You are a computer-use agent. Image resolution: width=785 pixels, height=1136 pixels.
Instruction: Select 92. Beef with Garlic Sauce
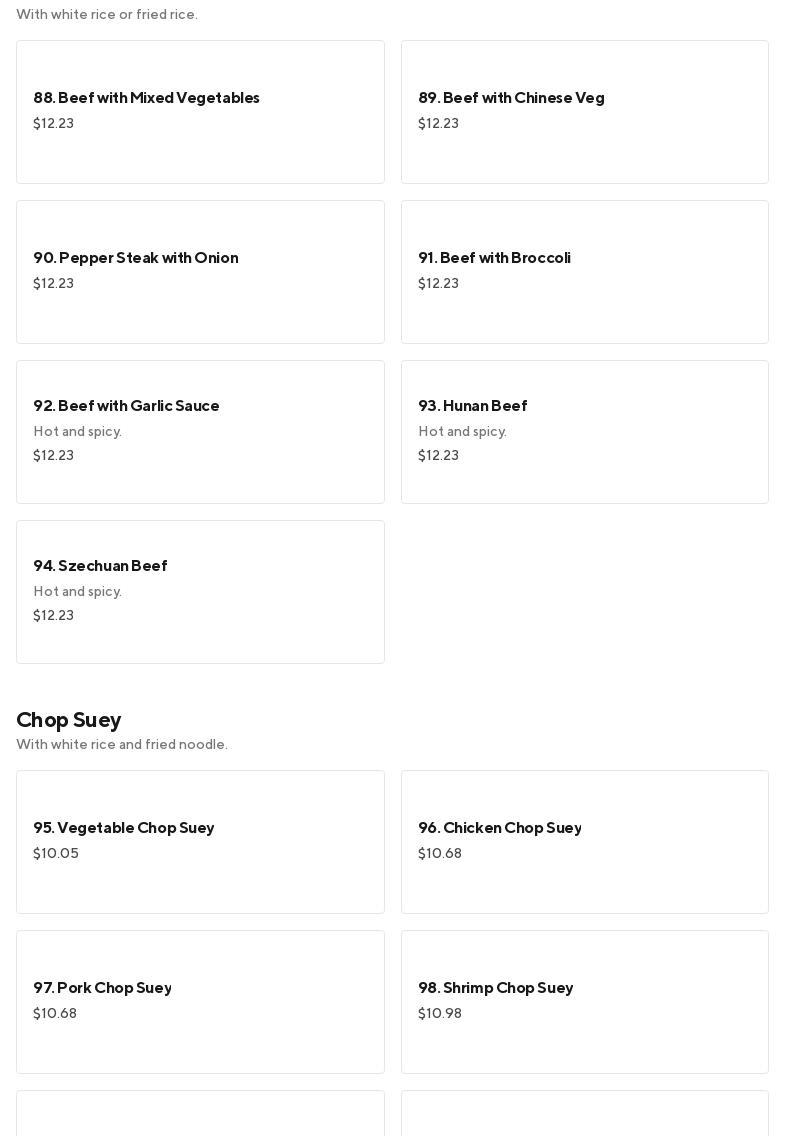pyautogui.click(x=200, y=432)
